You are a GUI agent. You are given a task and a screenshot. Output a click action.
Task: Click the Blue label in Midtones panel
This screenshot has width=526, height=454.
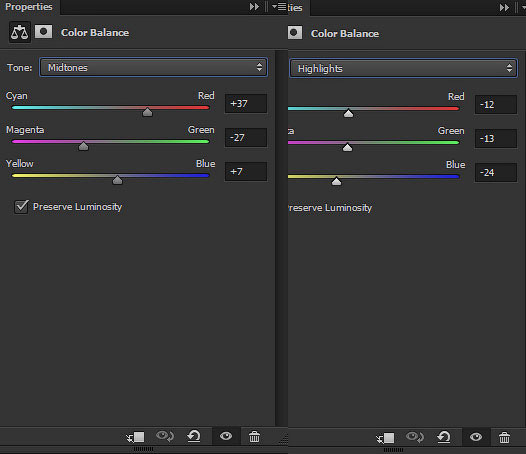pyautogui.click(x=206, y=164)
